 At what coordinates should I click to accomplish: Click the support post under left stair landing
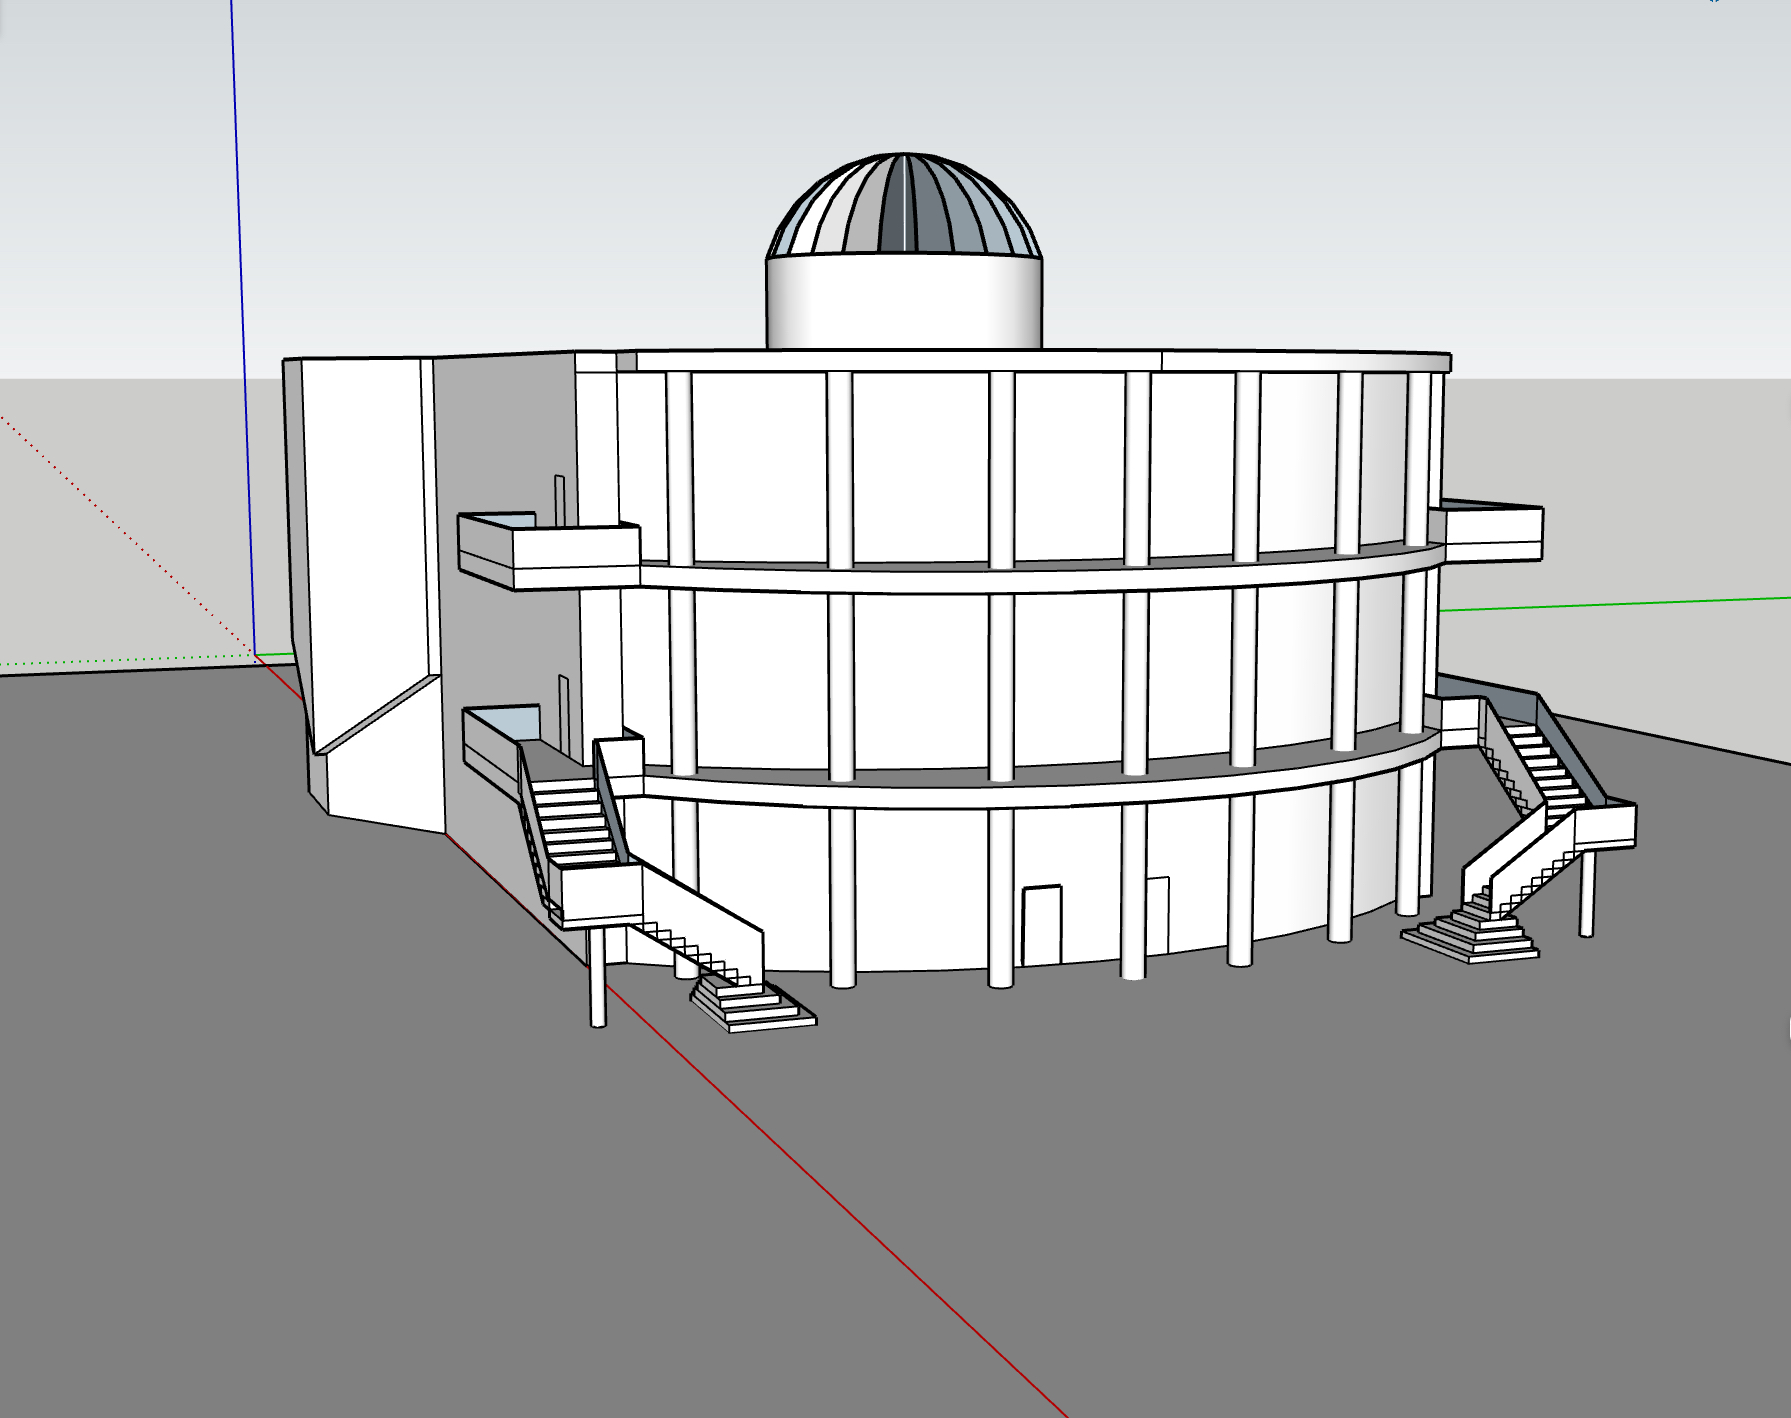(598, 976)
